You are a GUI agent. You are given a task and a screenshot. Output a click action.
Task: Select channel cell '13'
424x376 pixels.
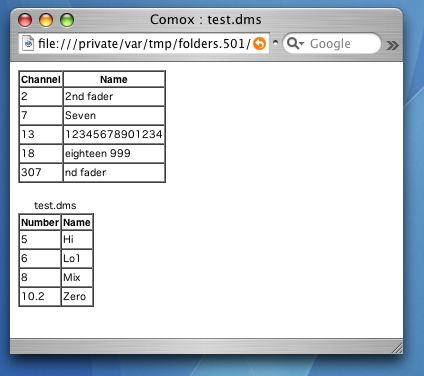coord(41,135)
